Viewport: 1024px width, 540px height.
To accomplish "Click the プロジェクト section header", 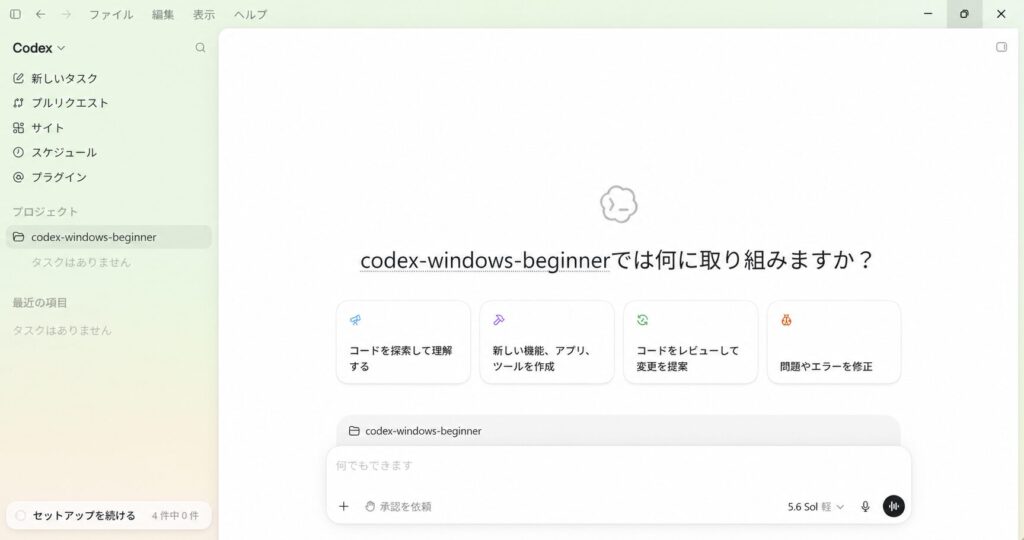I will coord(45,212).
